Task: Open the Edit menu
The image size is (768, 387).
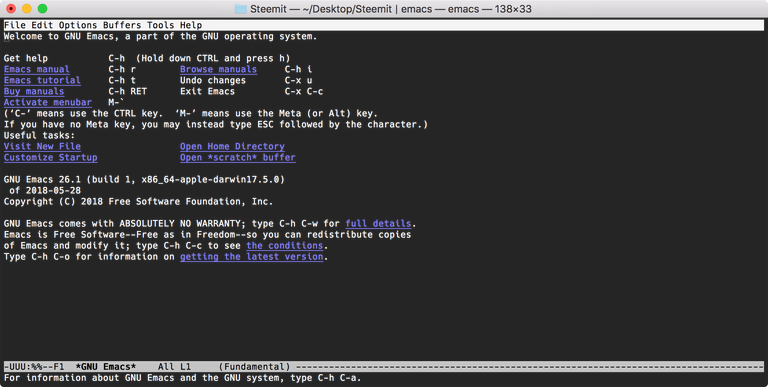Action: 42,25
